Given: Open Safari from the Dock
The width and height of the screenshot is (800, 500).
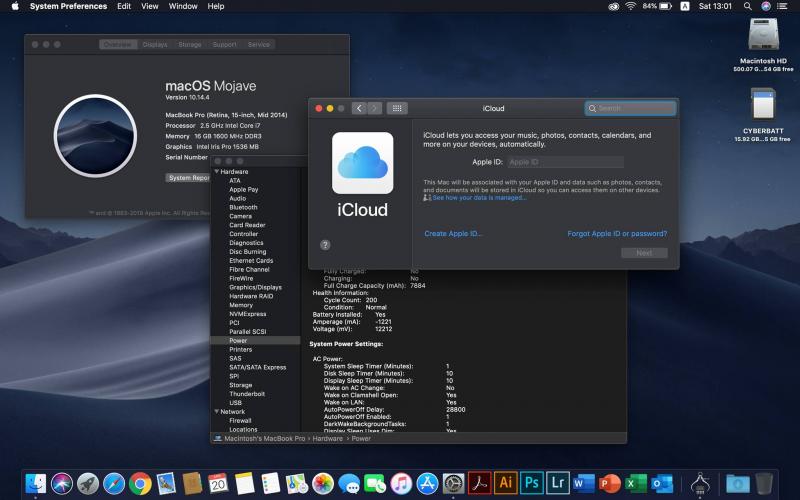Looking at the screenshot, I should [x=114, y=483].
